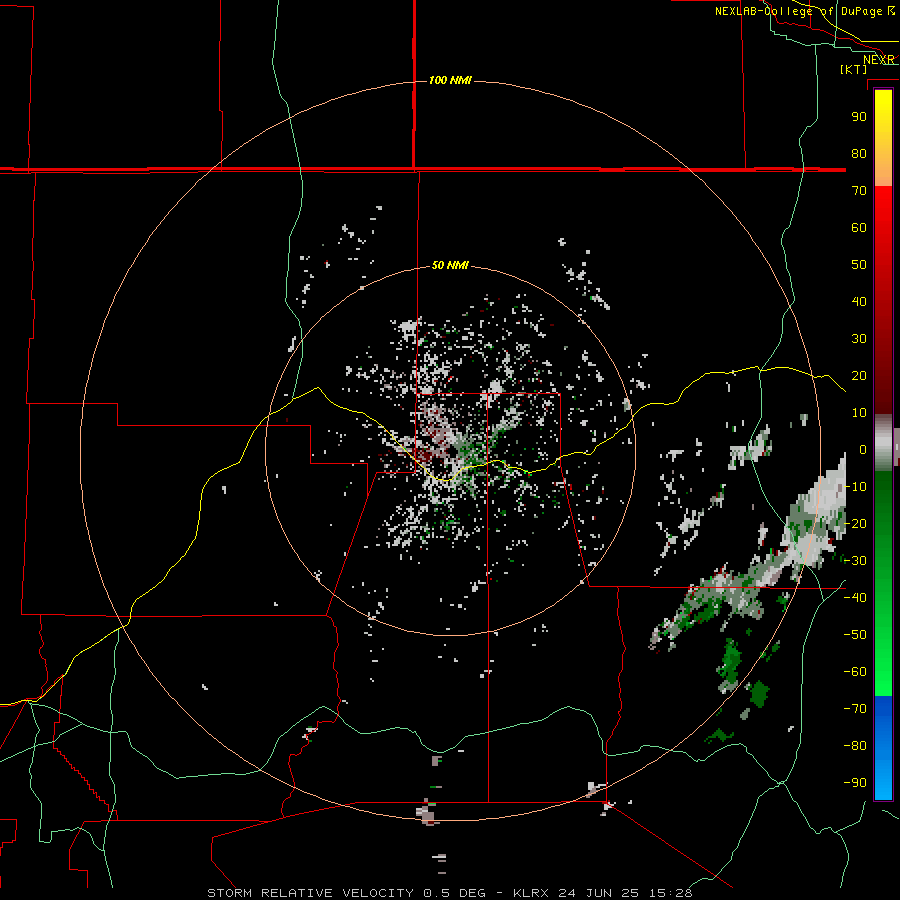Click the -60 value on velocity scale
This screenshot has width=900, height=900.
click(855, 672)
